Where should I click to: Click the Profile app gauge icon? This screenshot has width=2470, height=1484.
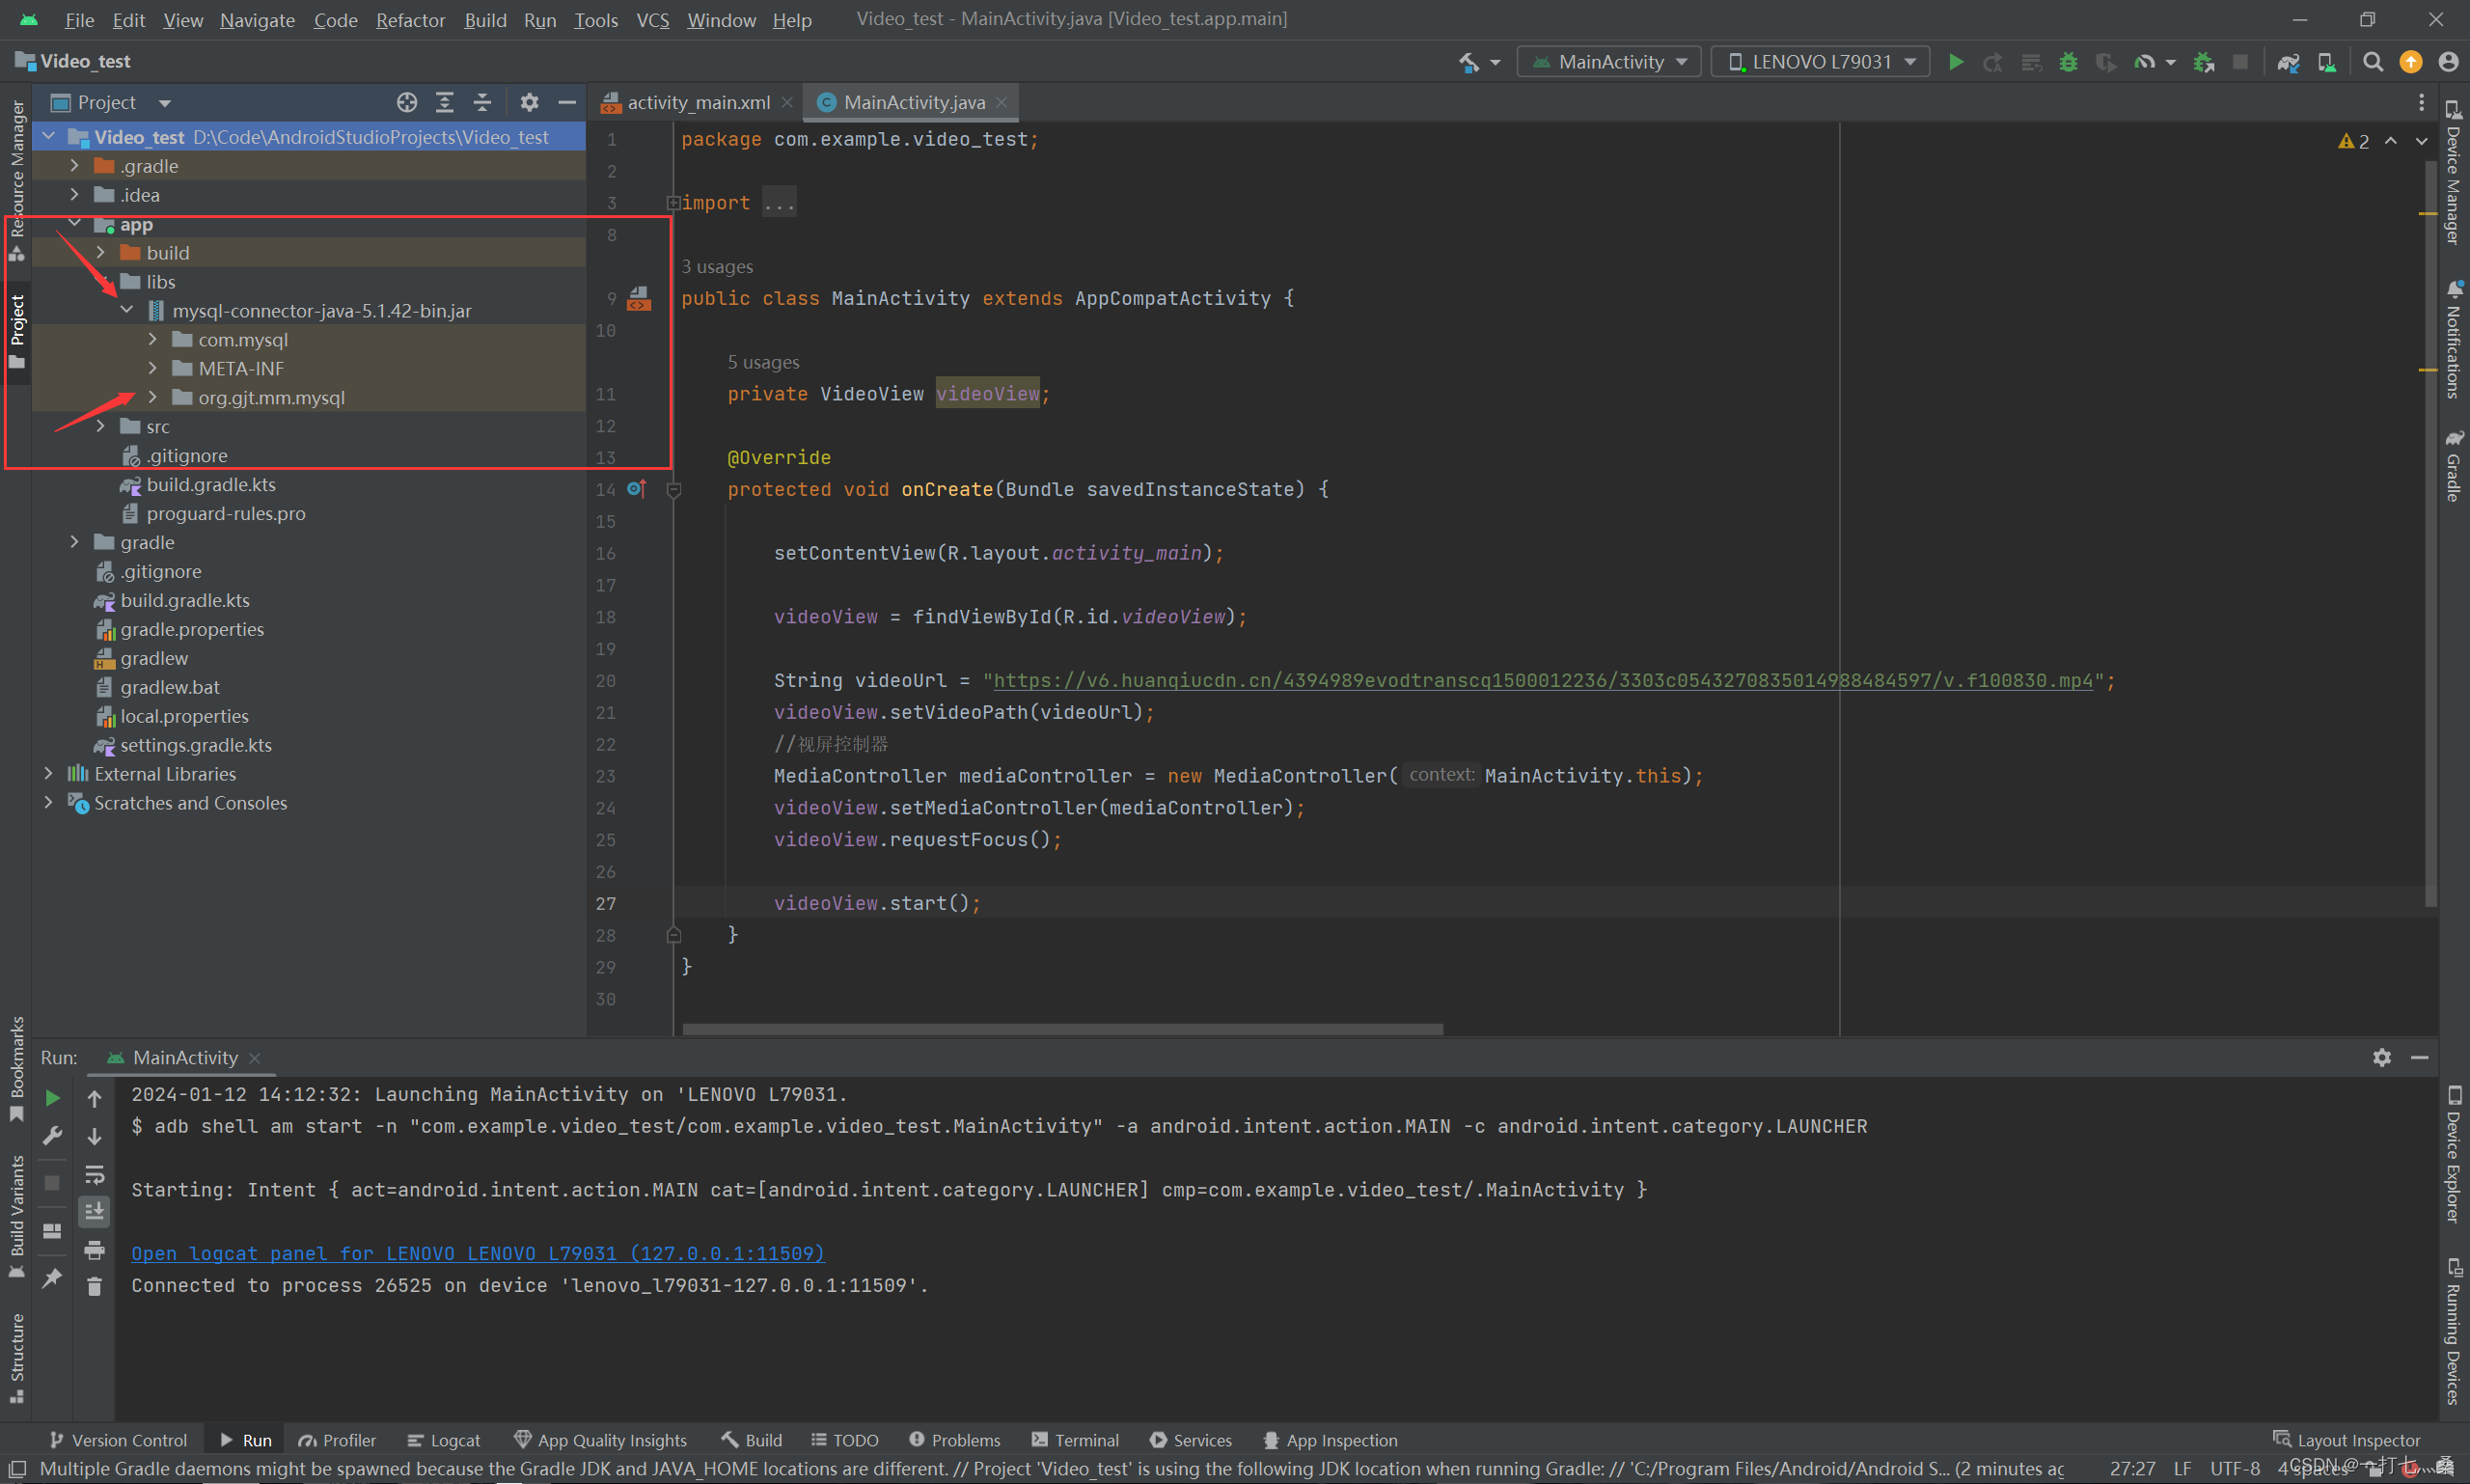(2144, 62)
